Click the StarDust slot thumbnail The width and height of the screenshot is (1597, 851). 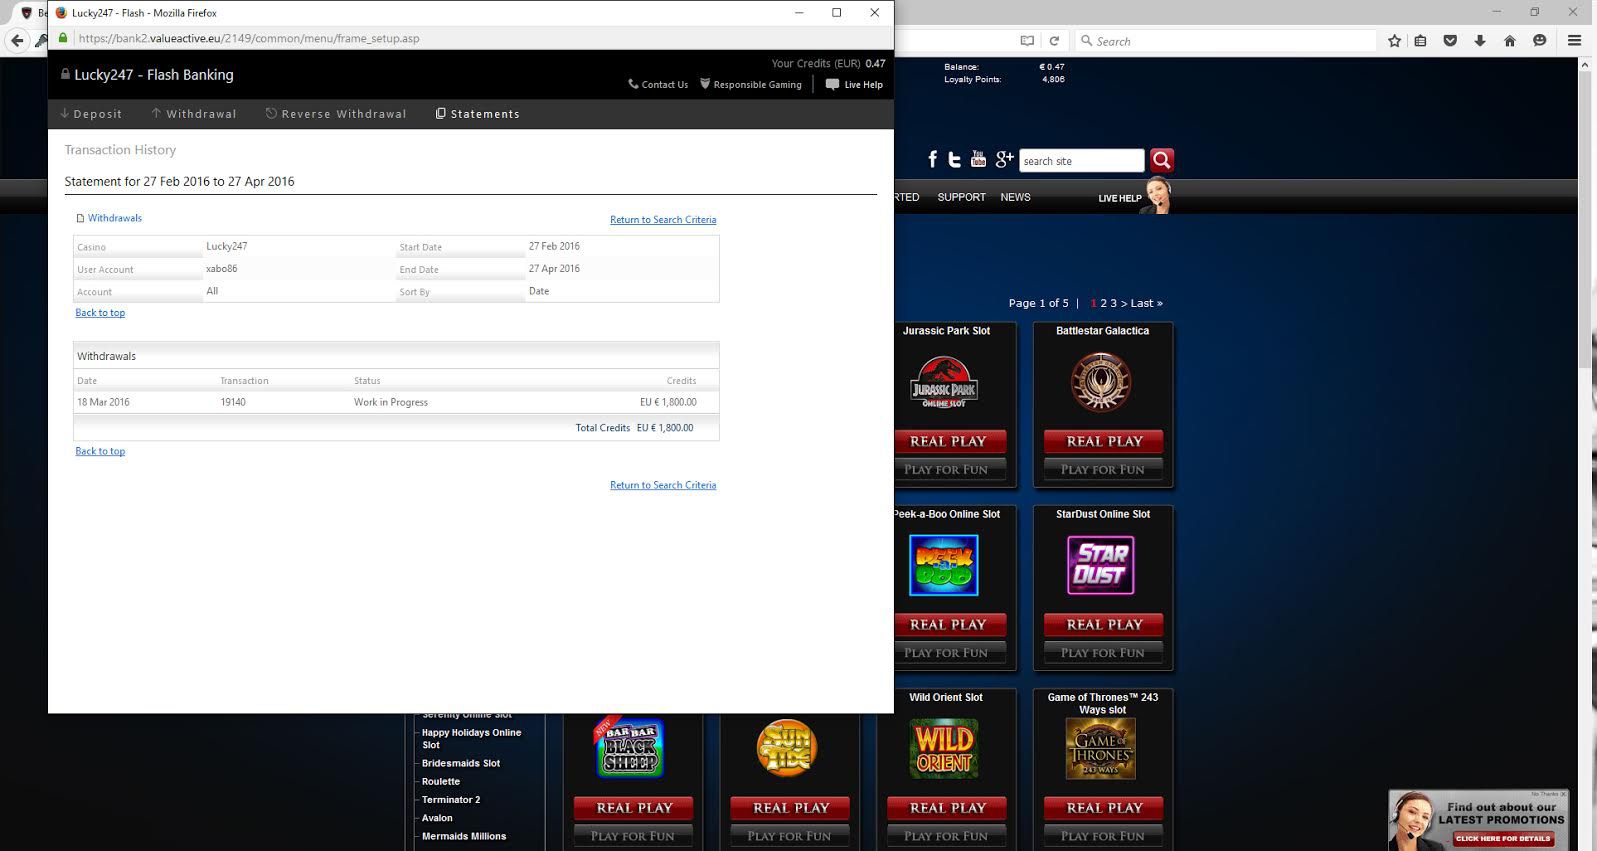(1100, 565)
